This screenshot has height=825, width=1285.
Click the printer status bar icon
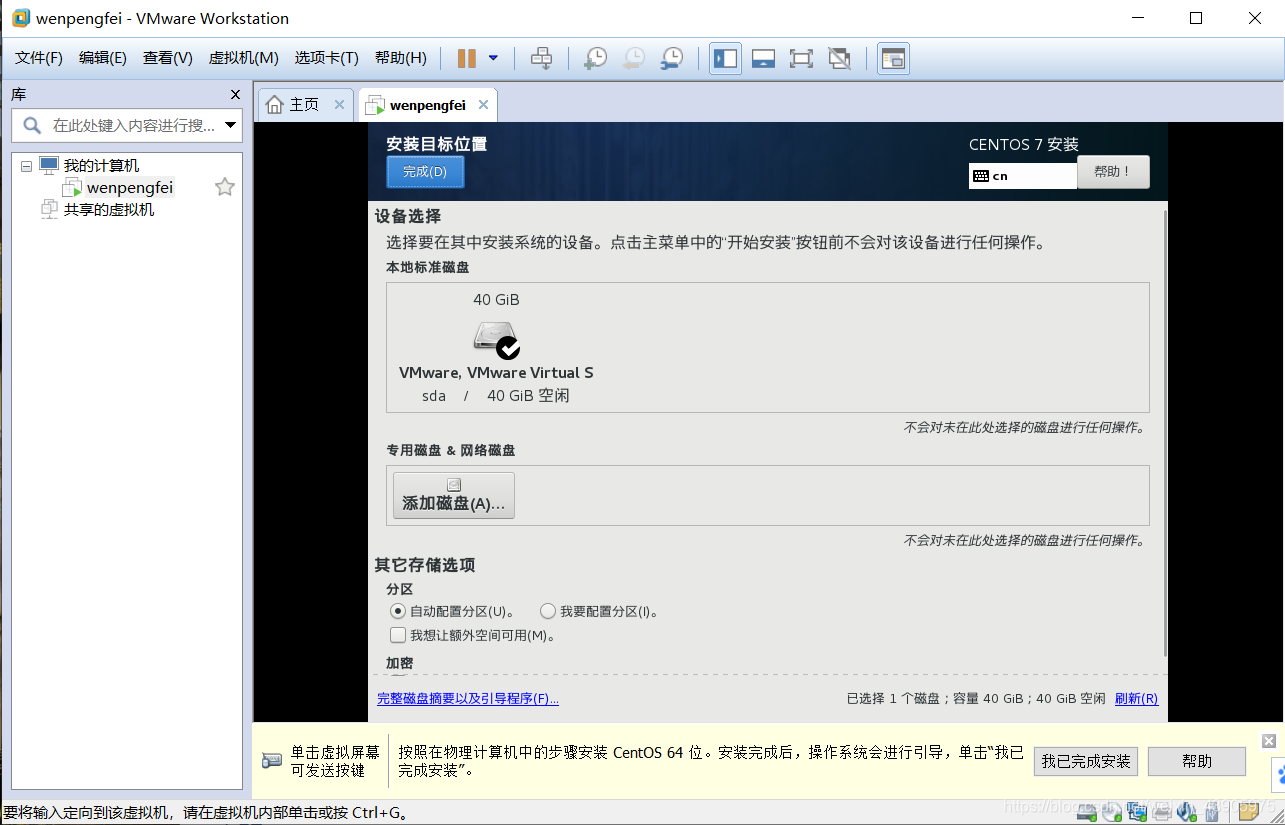pos(1160,812)
